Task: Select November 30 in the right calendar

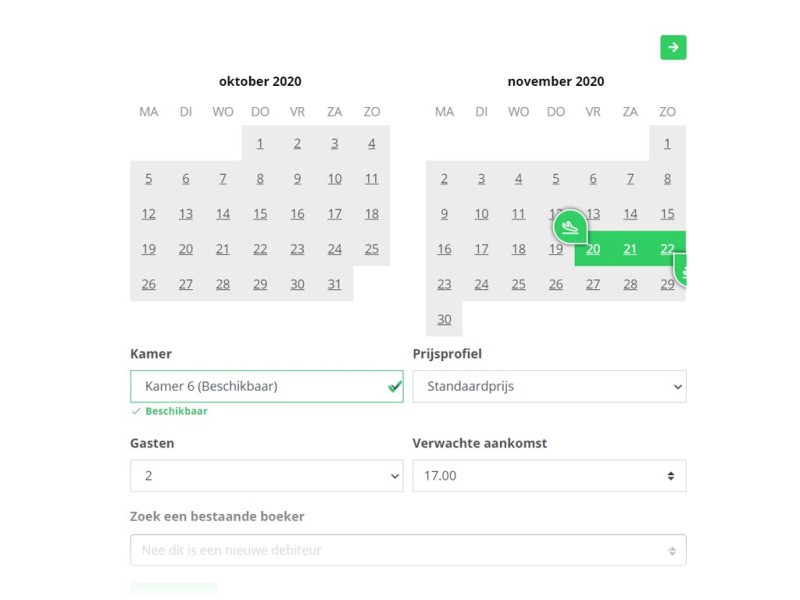Action: pos(443,319)
